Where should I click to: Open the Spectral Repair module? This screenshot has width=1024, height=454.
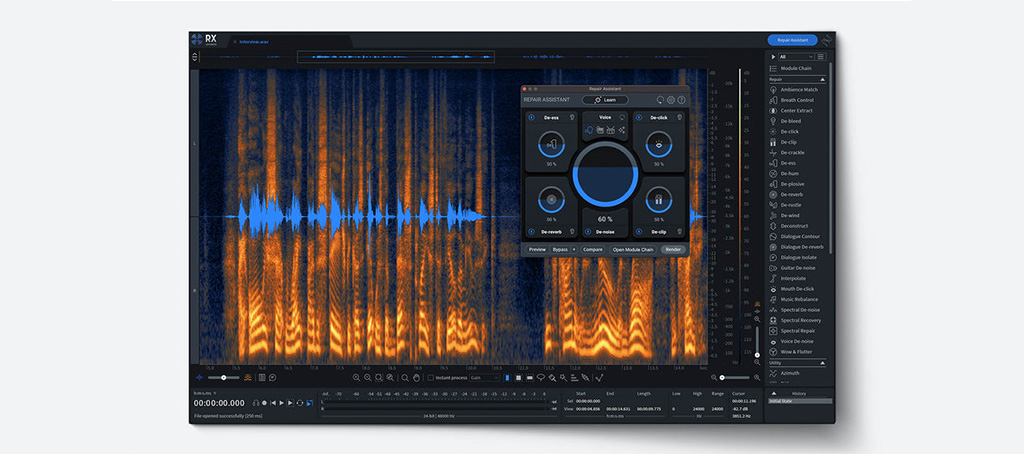(x=793, y=331)
